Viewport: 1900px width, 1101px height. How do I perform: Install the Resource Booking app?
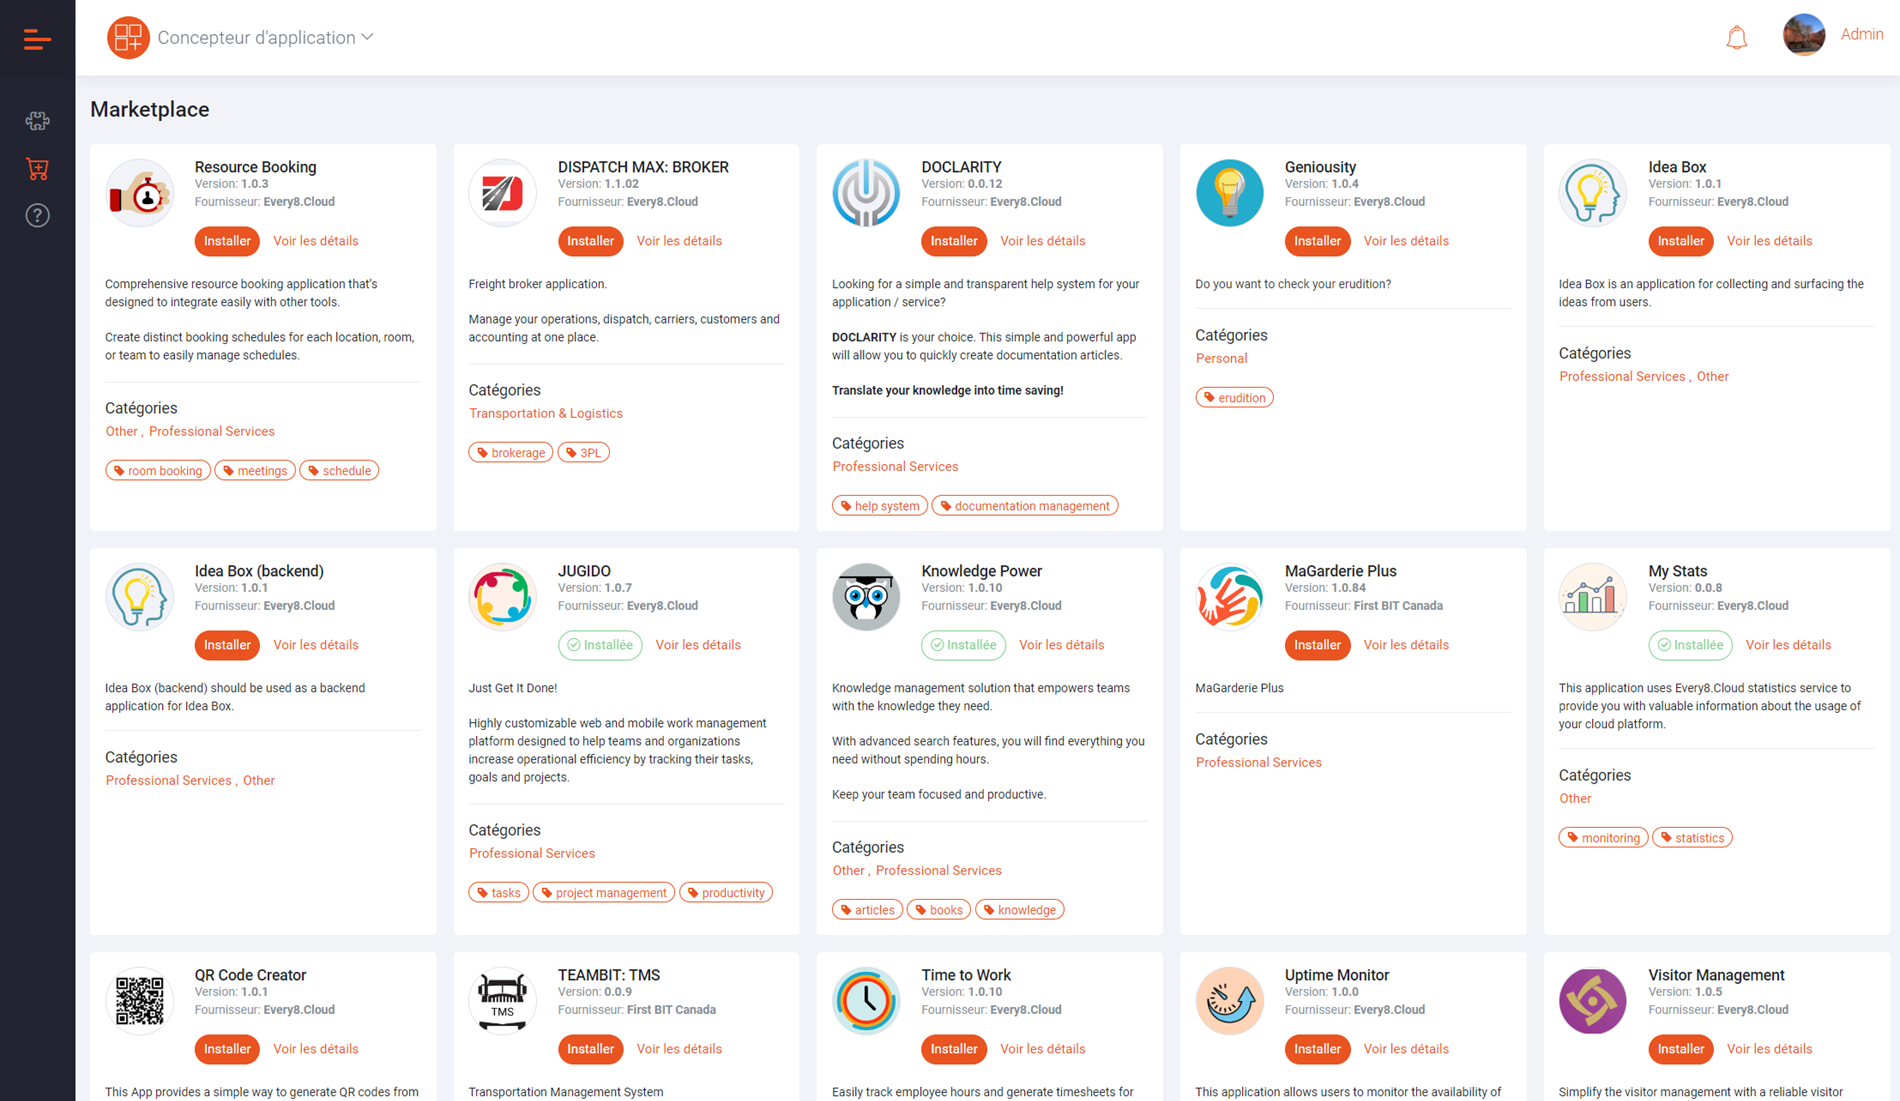(227, 241)
